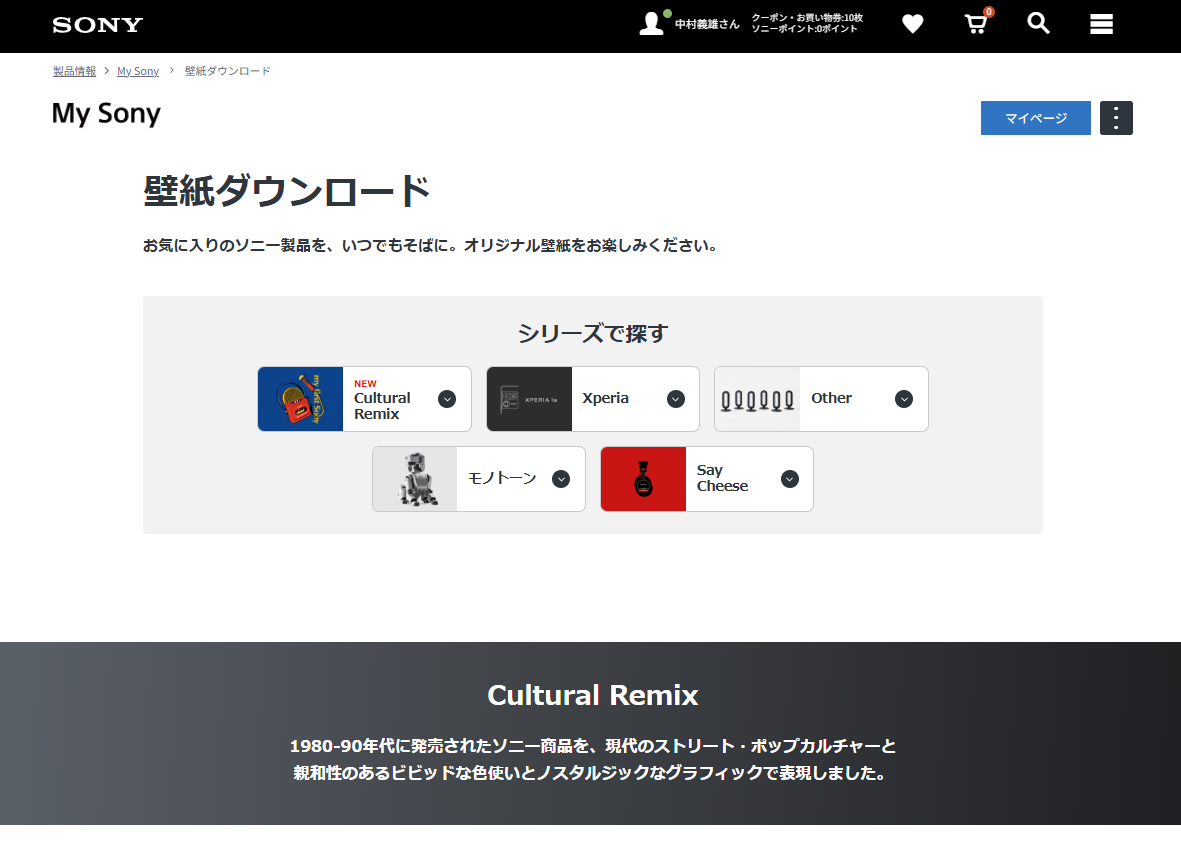Click the Other series speakers thumbnail
The height and width of the screenshot is (863, 1181).
pyautogui.click(x=757, y=399)
